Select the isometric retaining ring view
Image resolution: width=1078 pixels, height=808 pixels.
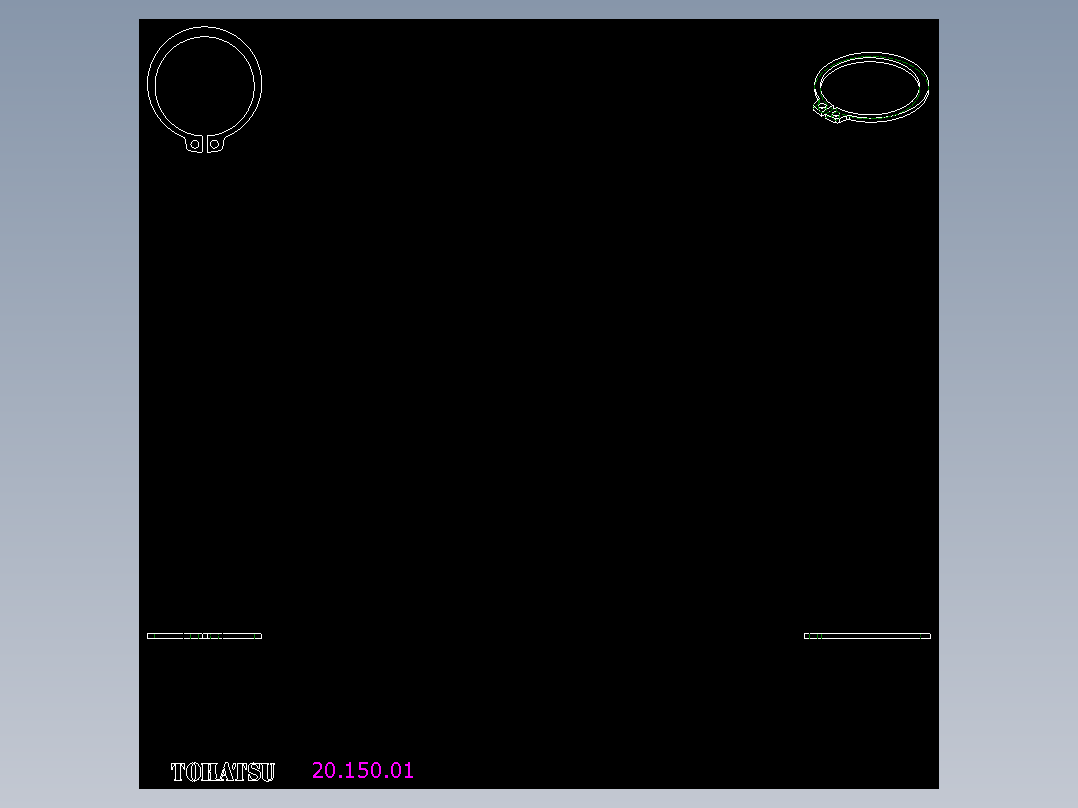tap(871, 88)
